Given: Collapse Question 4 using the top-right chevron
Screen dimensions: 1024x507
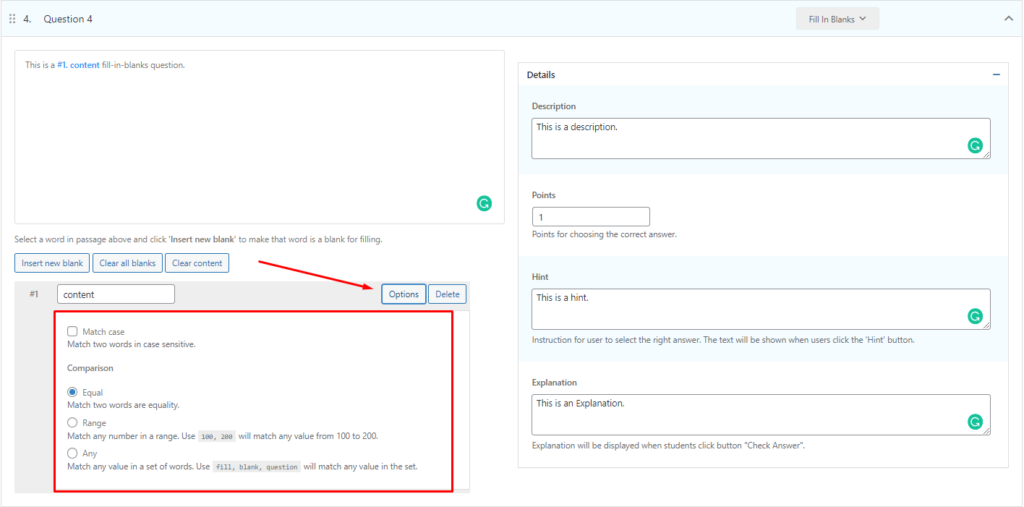Looking at the screenshot, I should (1008, 19).
